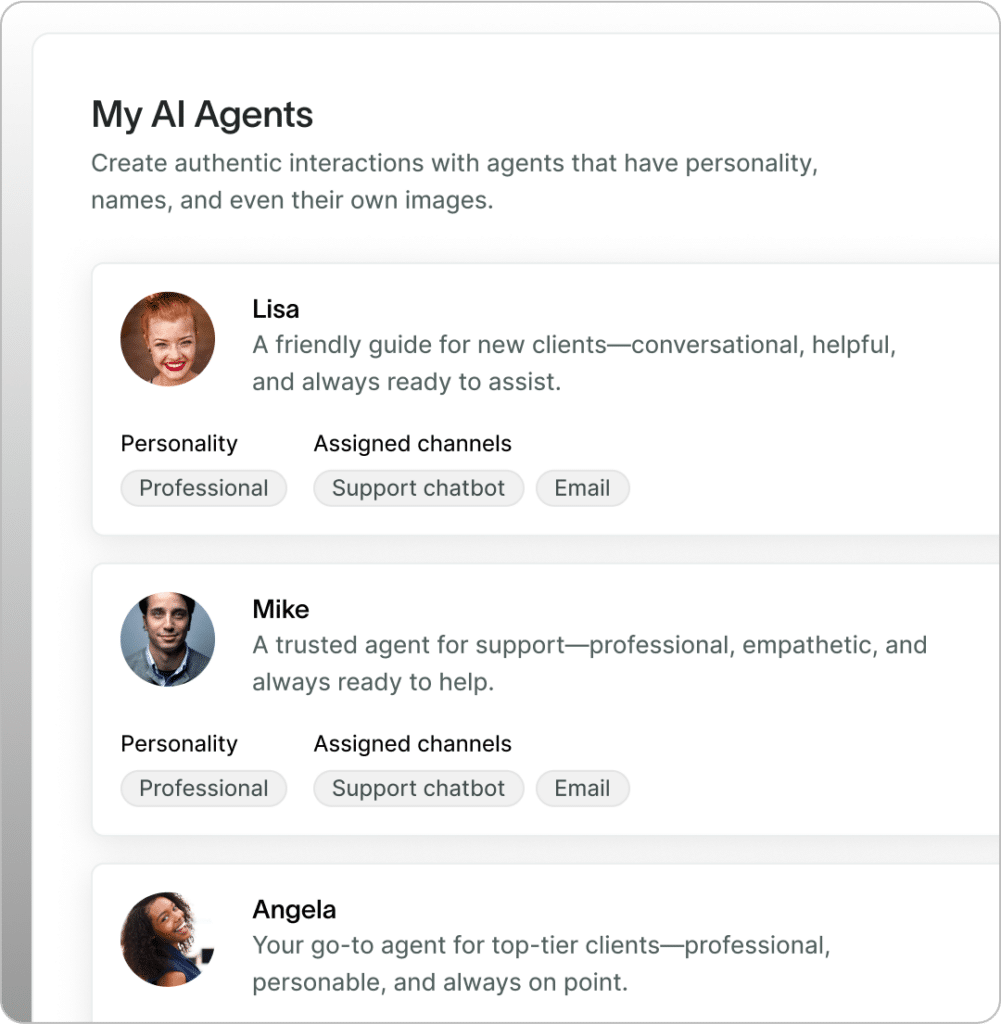Image resolution: width=1001 pixels, height=1024 pixels.
Task: Click Mike's avatar photo
Action: [168, 639]
